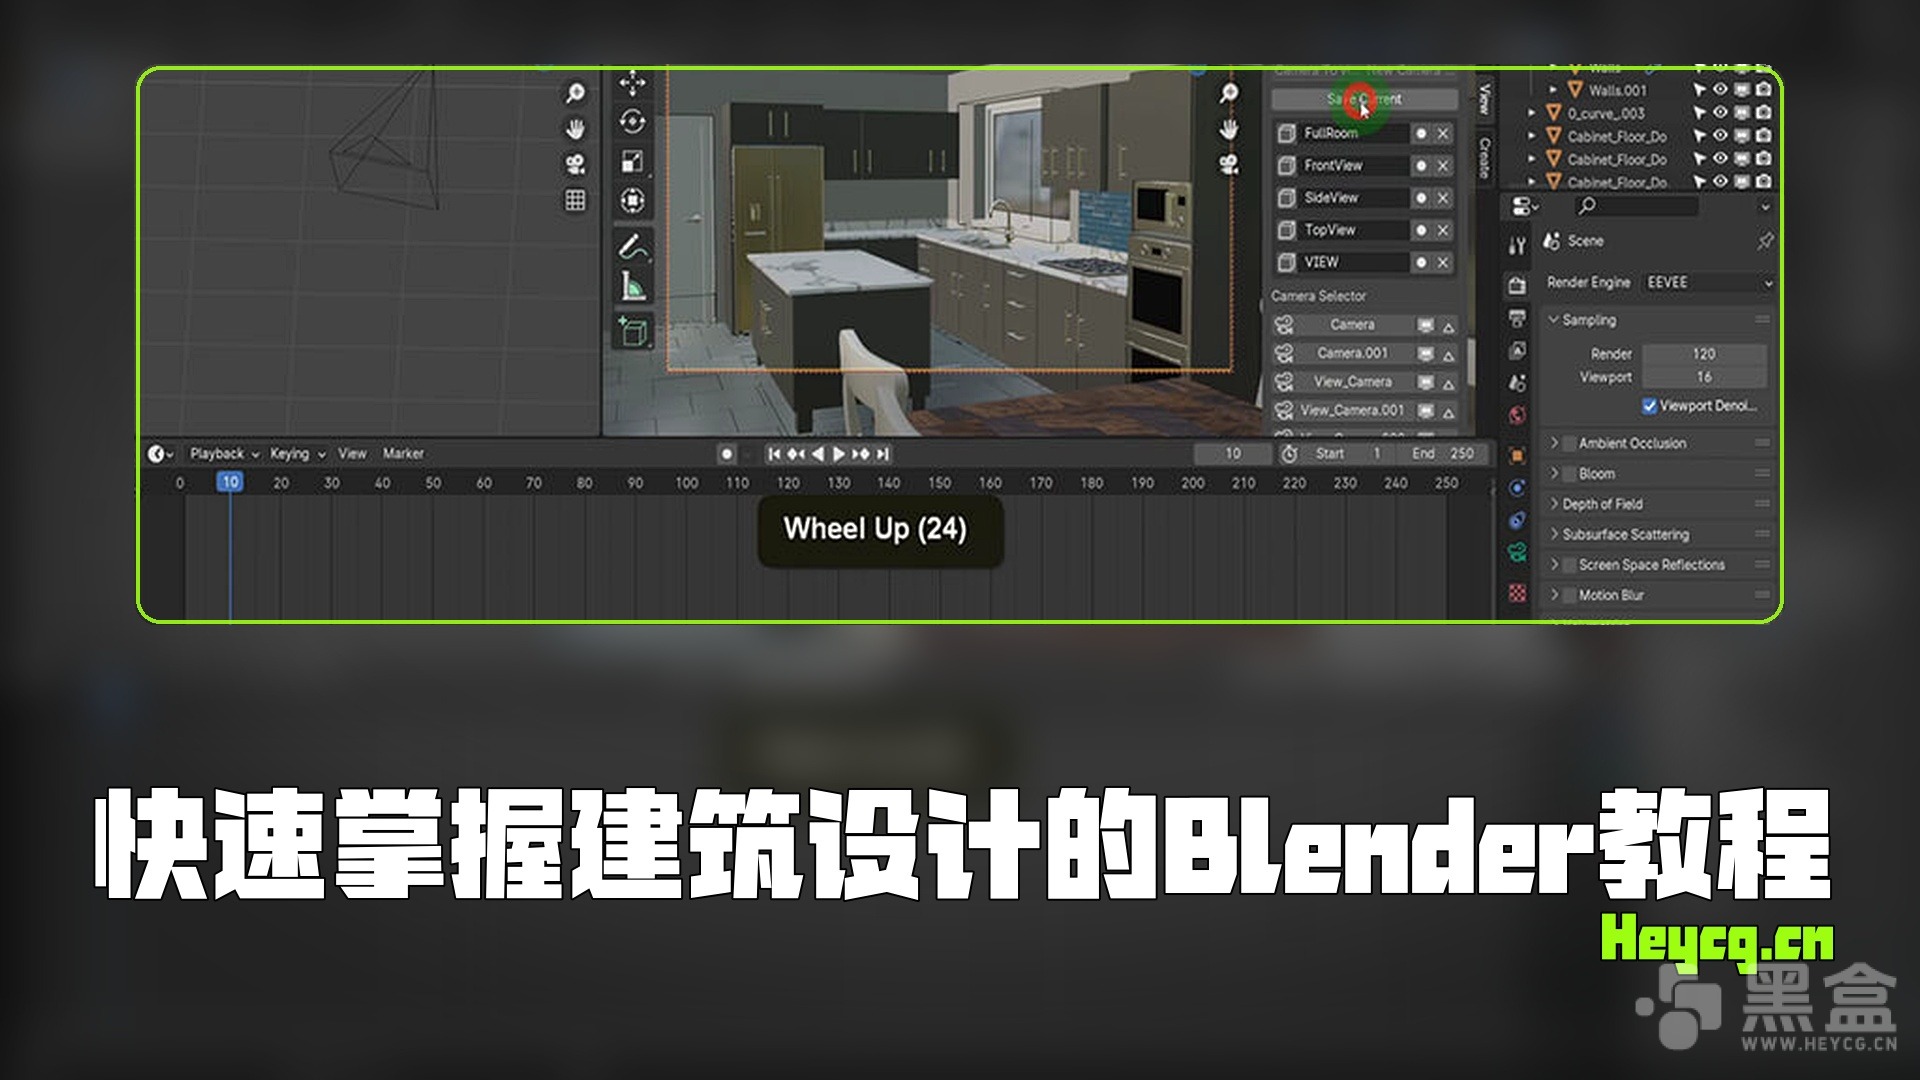Image resolution: width=1920 pixels, height=1080 pixels.
Task: Select the Camera.001 button in Camera Selector
Action: pyautogui.click(x=1352, y=353)
